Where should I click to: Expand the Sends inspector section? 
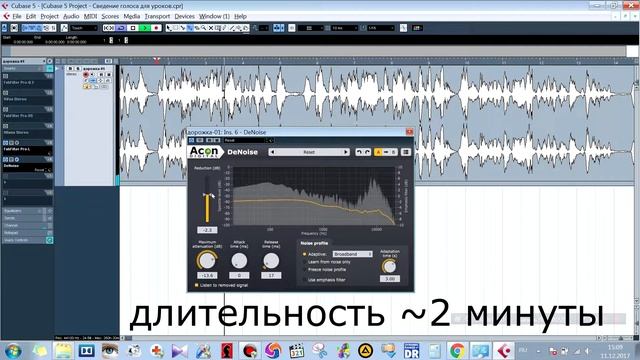click(27, 218)
